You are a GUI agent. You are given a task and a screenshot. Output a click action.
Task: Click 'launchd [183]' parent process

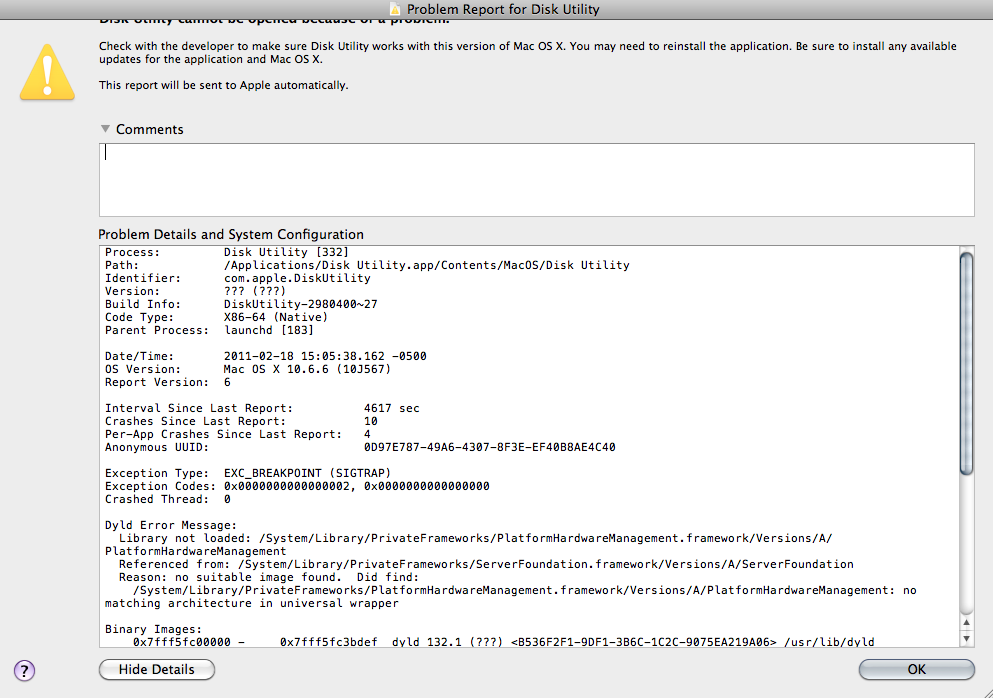[269, 330]
